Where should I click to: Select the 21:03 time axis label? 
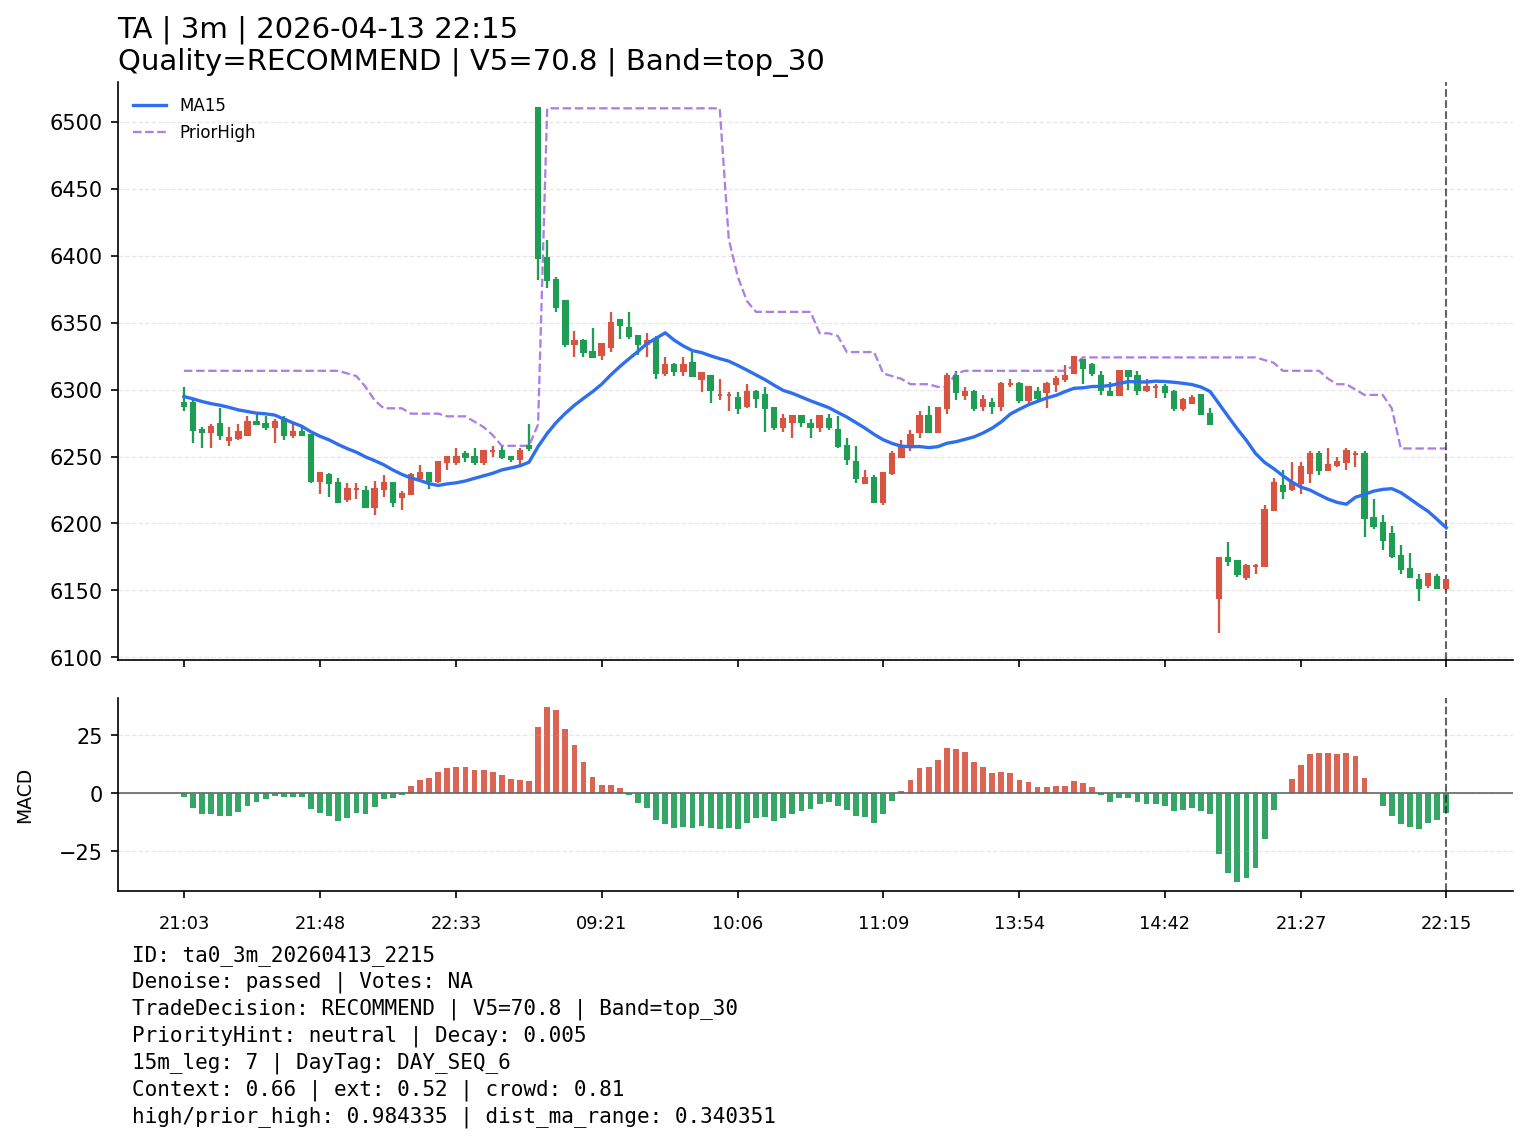[183, 923]
